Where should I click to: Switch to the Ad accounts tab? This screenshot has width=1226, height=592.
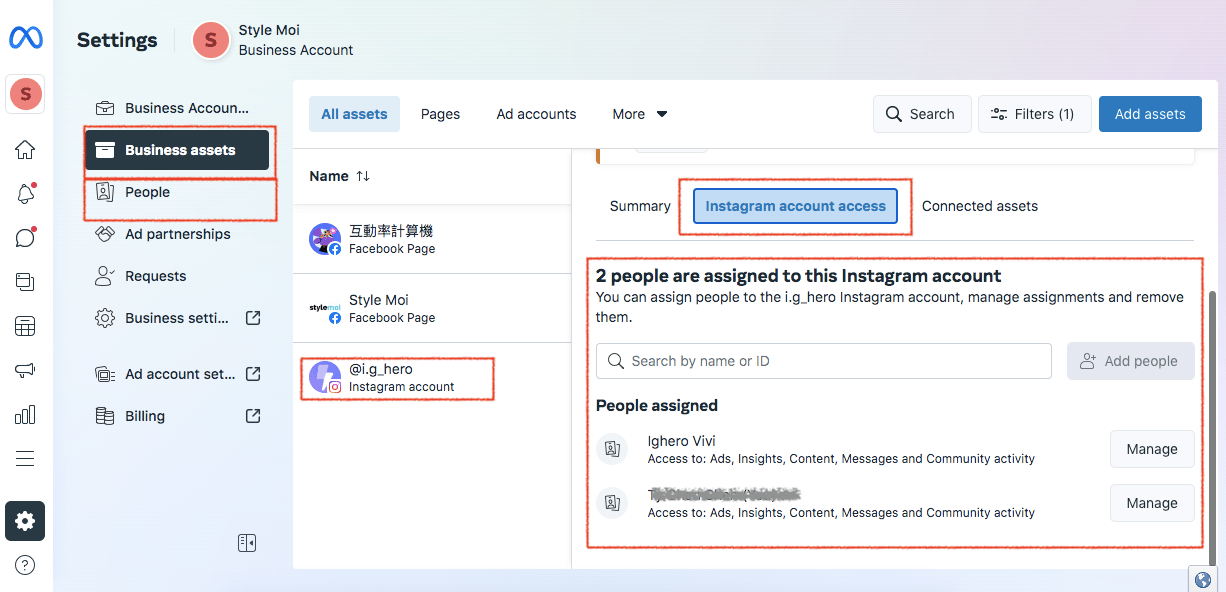click(x=536, y=114)
